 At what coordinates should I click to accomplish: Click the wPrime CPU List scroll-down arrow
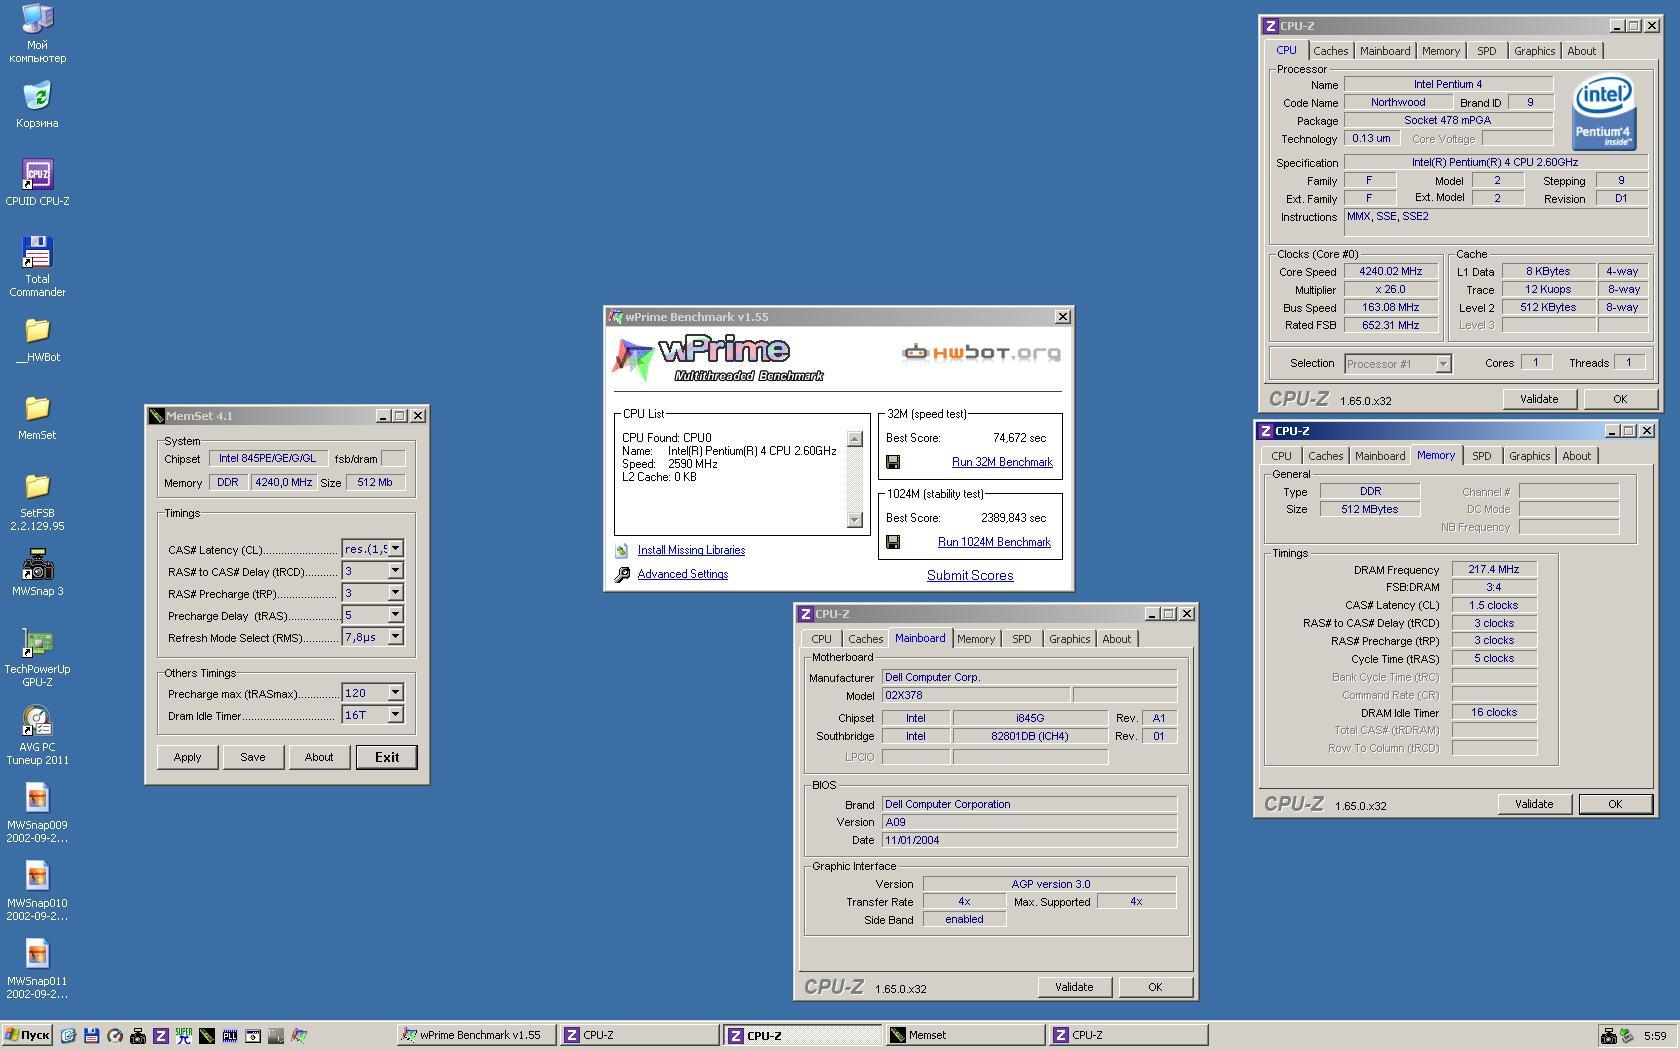(854, 519)
